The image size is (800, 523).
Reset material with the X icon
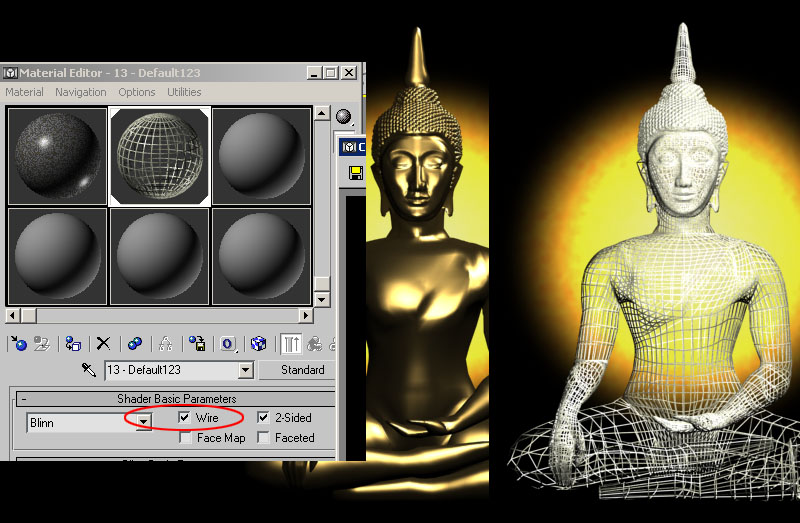click(104, 343)
